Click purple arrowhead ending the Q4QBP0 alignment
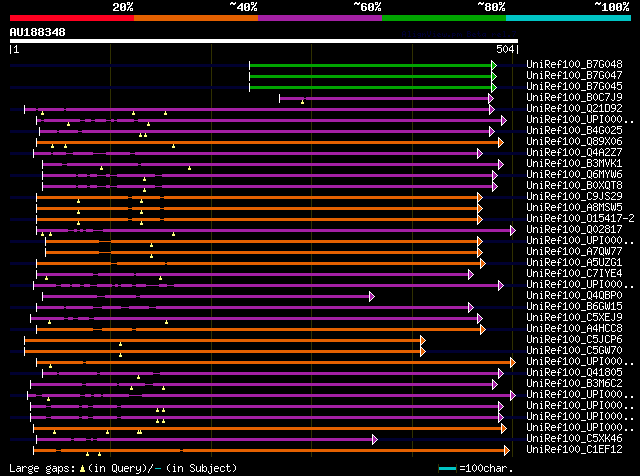 (x=372, y=297)
